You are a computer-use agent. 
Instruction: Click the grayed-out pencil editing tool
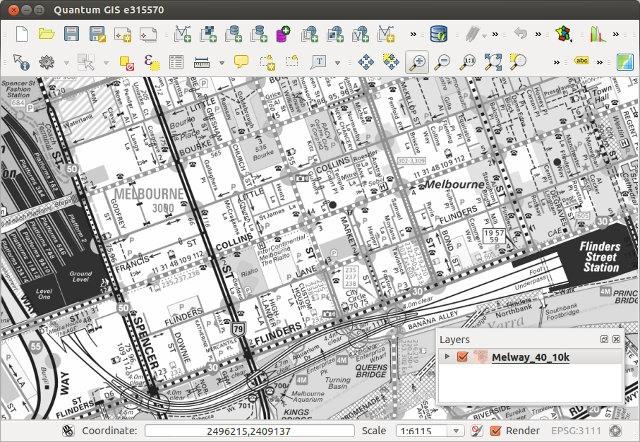(x=473, y=34)
